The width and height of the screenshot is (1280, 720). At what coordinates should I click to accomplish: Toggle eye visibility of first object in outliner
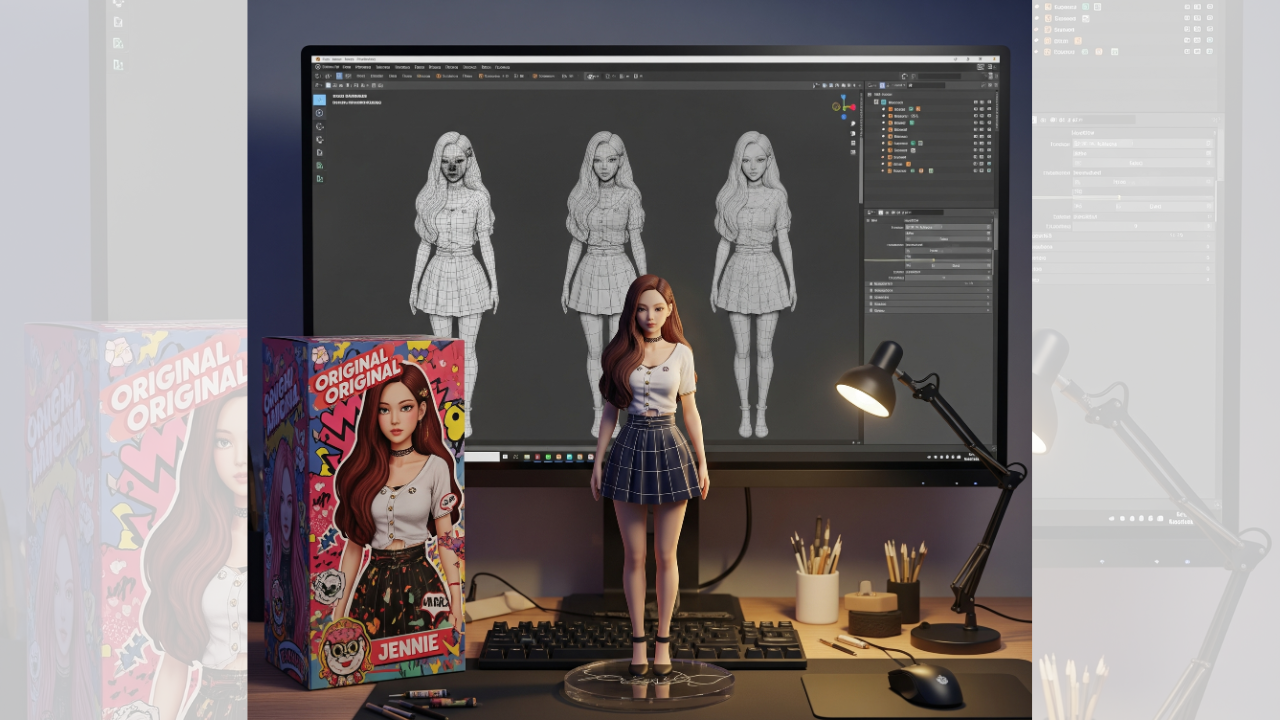pos(975,108)
